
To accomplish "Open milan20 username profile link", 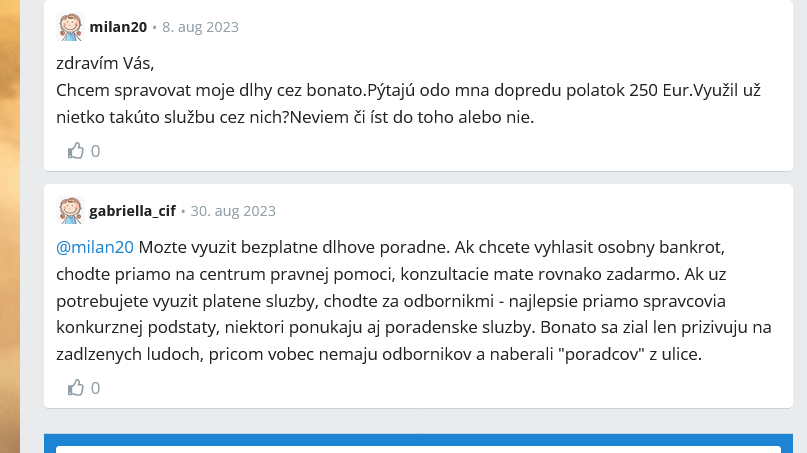I will pyautogui.click(x=118, y=27).
